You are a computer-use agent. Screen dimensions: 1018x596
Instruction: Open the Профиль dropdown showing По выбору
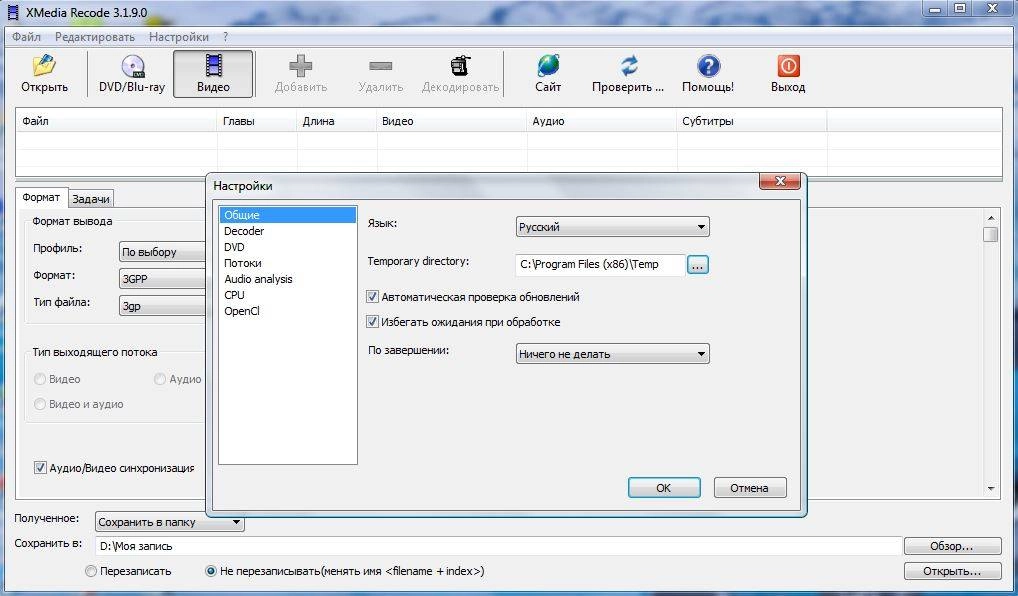pyautogui.click(x=162, y=252)
